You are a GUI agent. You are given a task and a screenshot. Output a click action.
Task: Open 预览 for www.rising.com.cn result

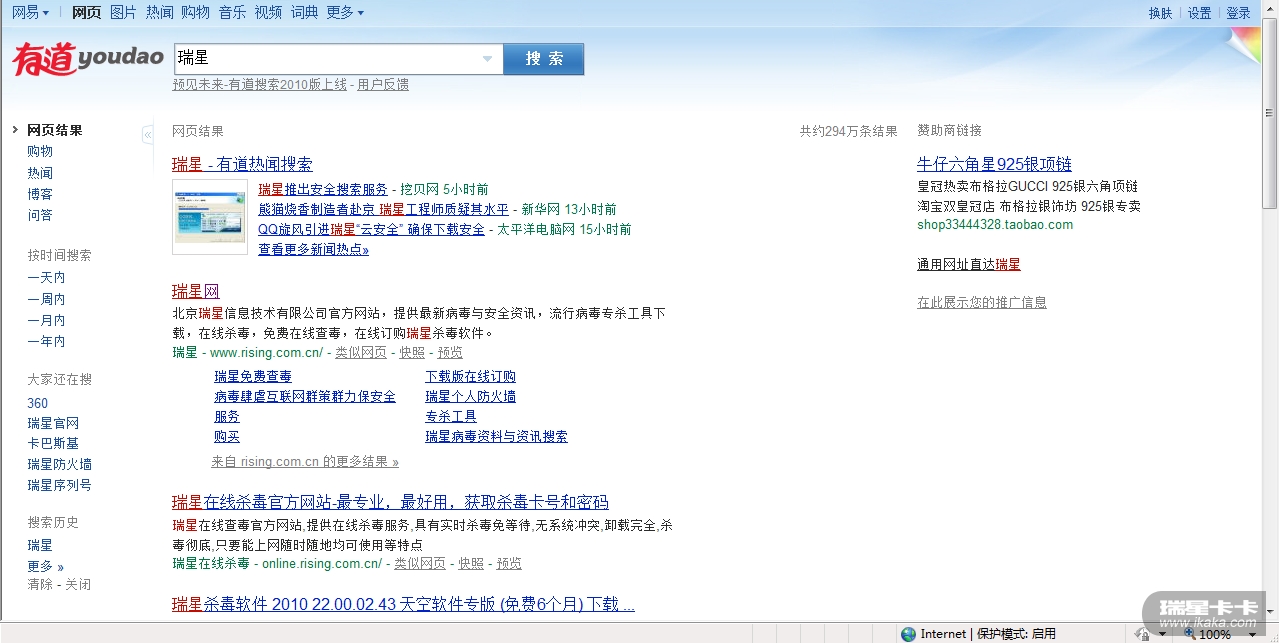pos(450,352)
